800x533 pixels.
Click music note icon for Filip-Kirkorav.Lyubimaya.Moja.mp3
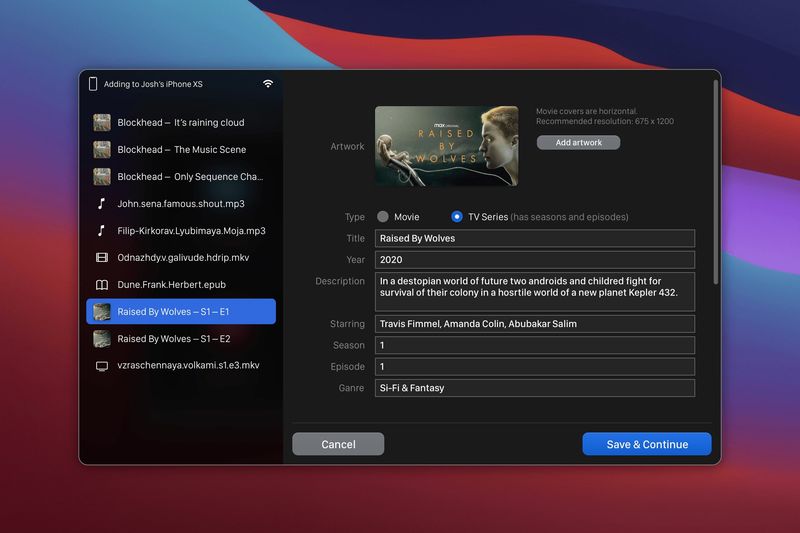coord(102,231)
